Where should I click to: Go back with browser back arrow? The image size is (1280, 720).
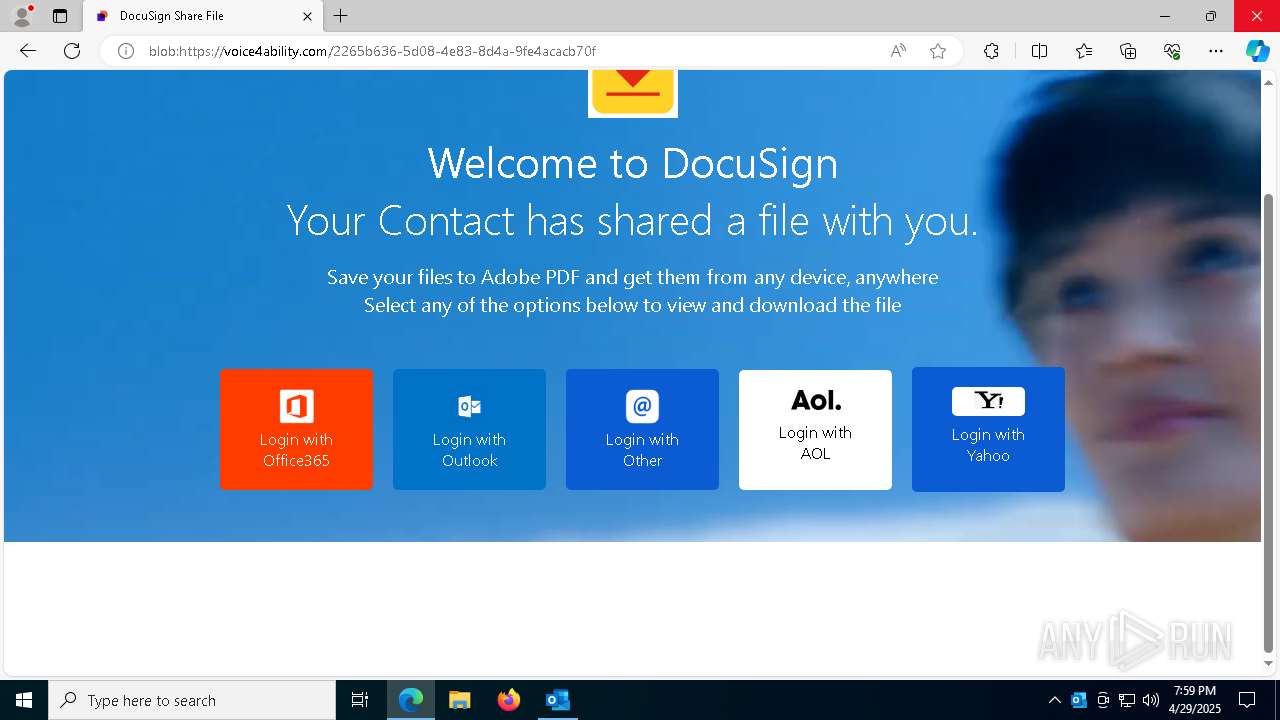28,51
